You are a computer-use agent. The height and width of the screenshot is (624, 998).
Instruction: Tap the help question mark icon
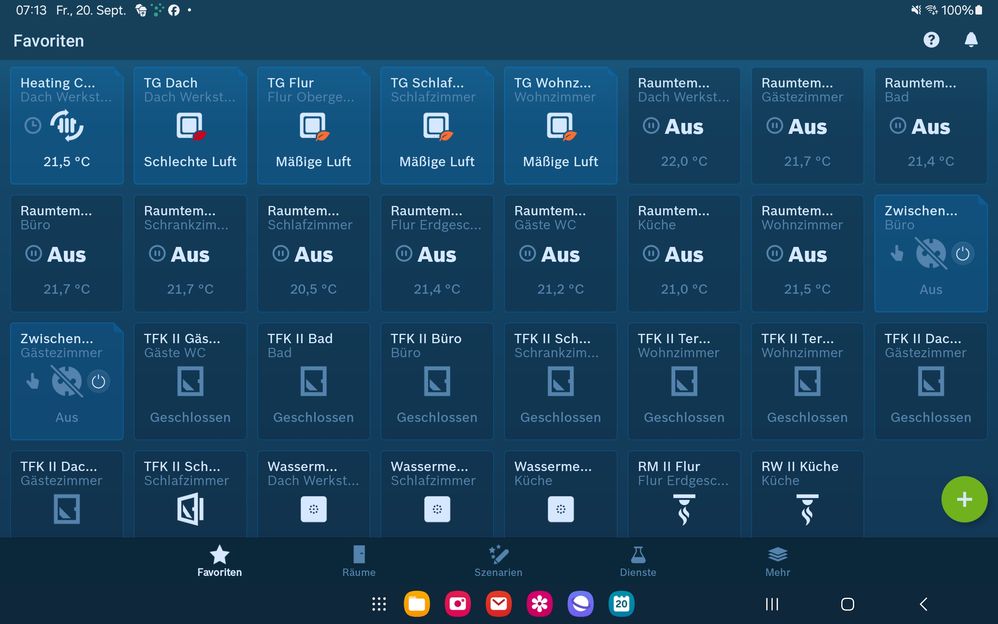[x=931, y=40]
